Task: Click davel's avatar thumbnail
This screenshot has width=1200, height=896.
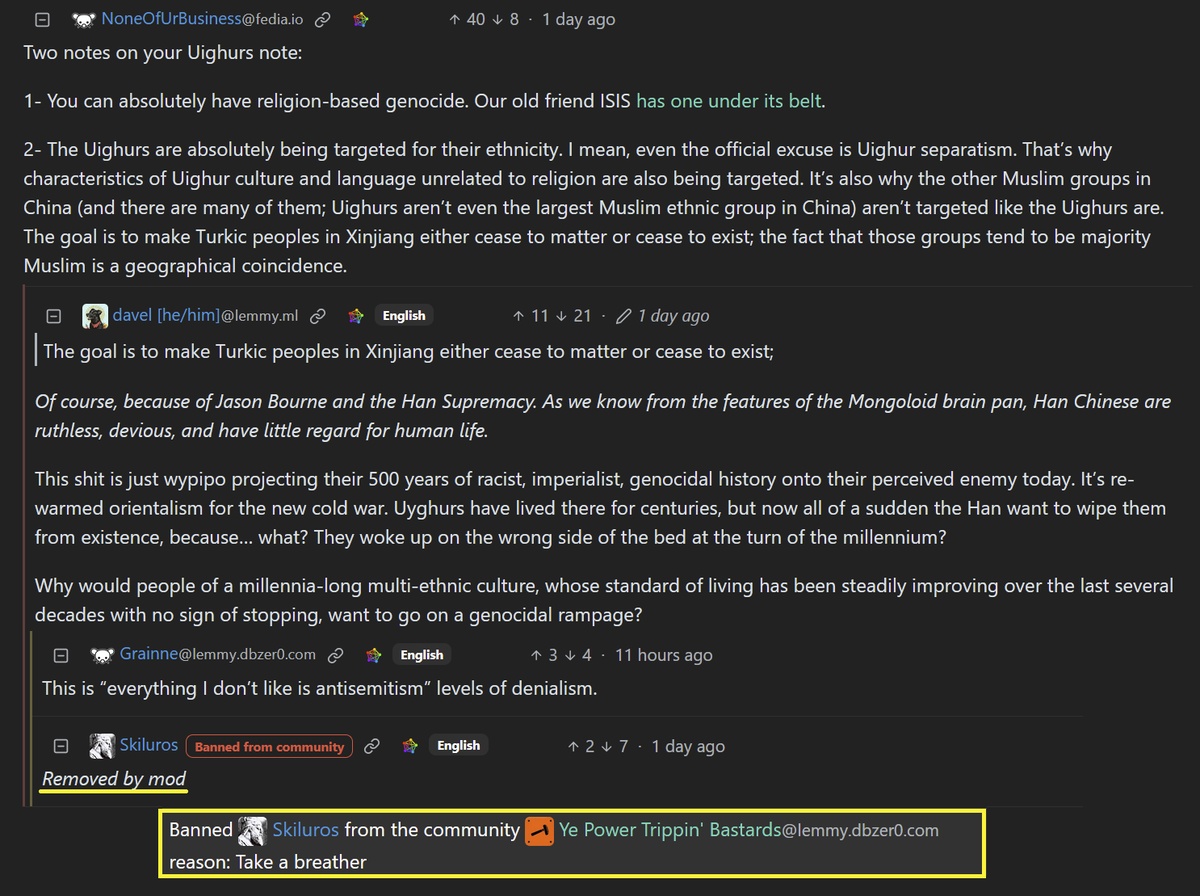Action: [95, 316]
